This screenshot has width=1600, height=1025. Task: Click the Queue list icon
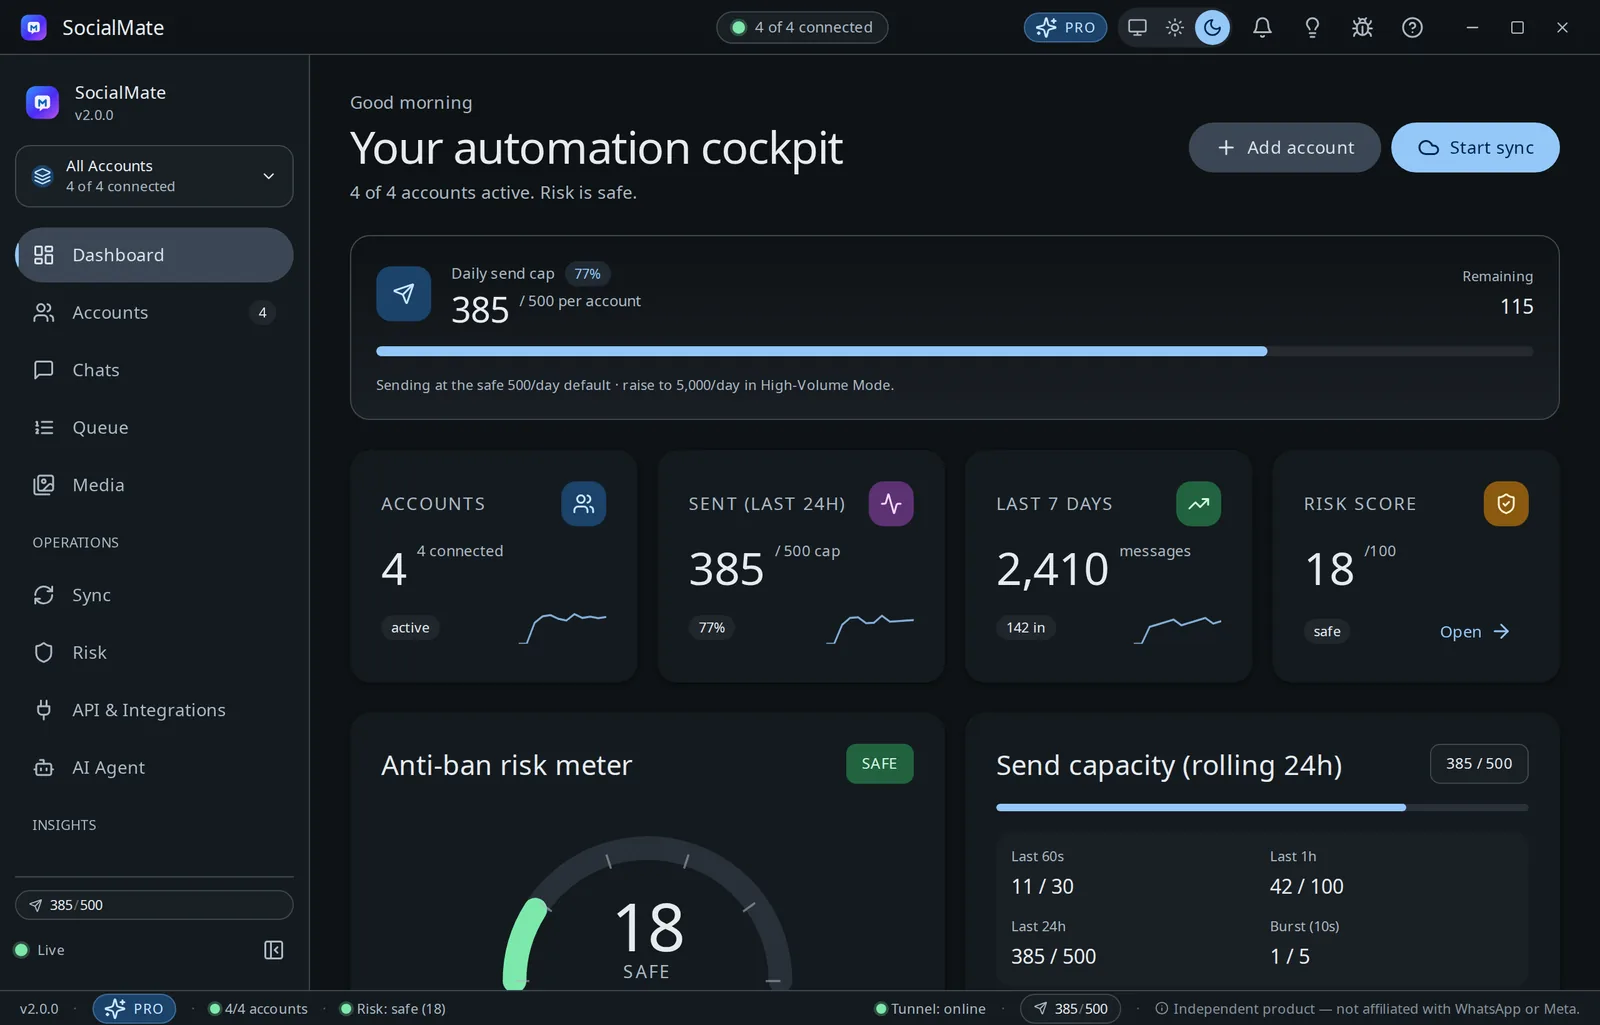coord(43,427)
